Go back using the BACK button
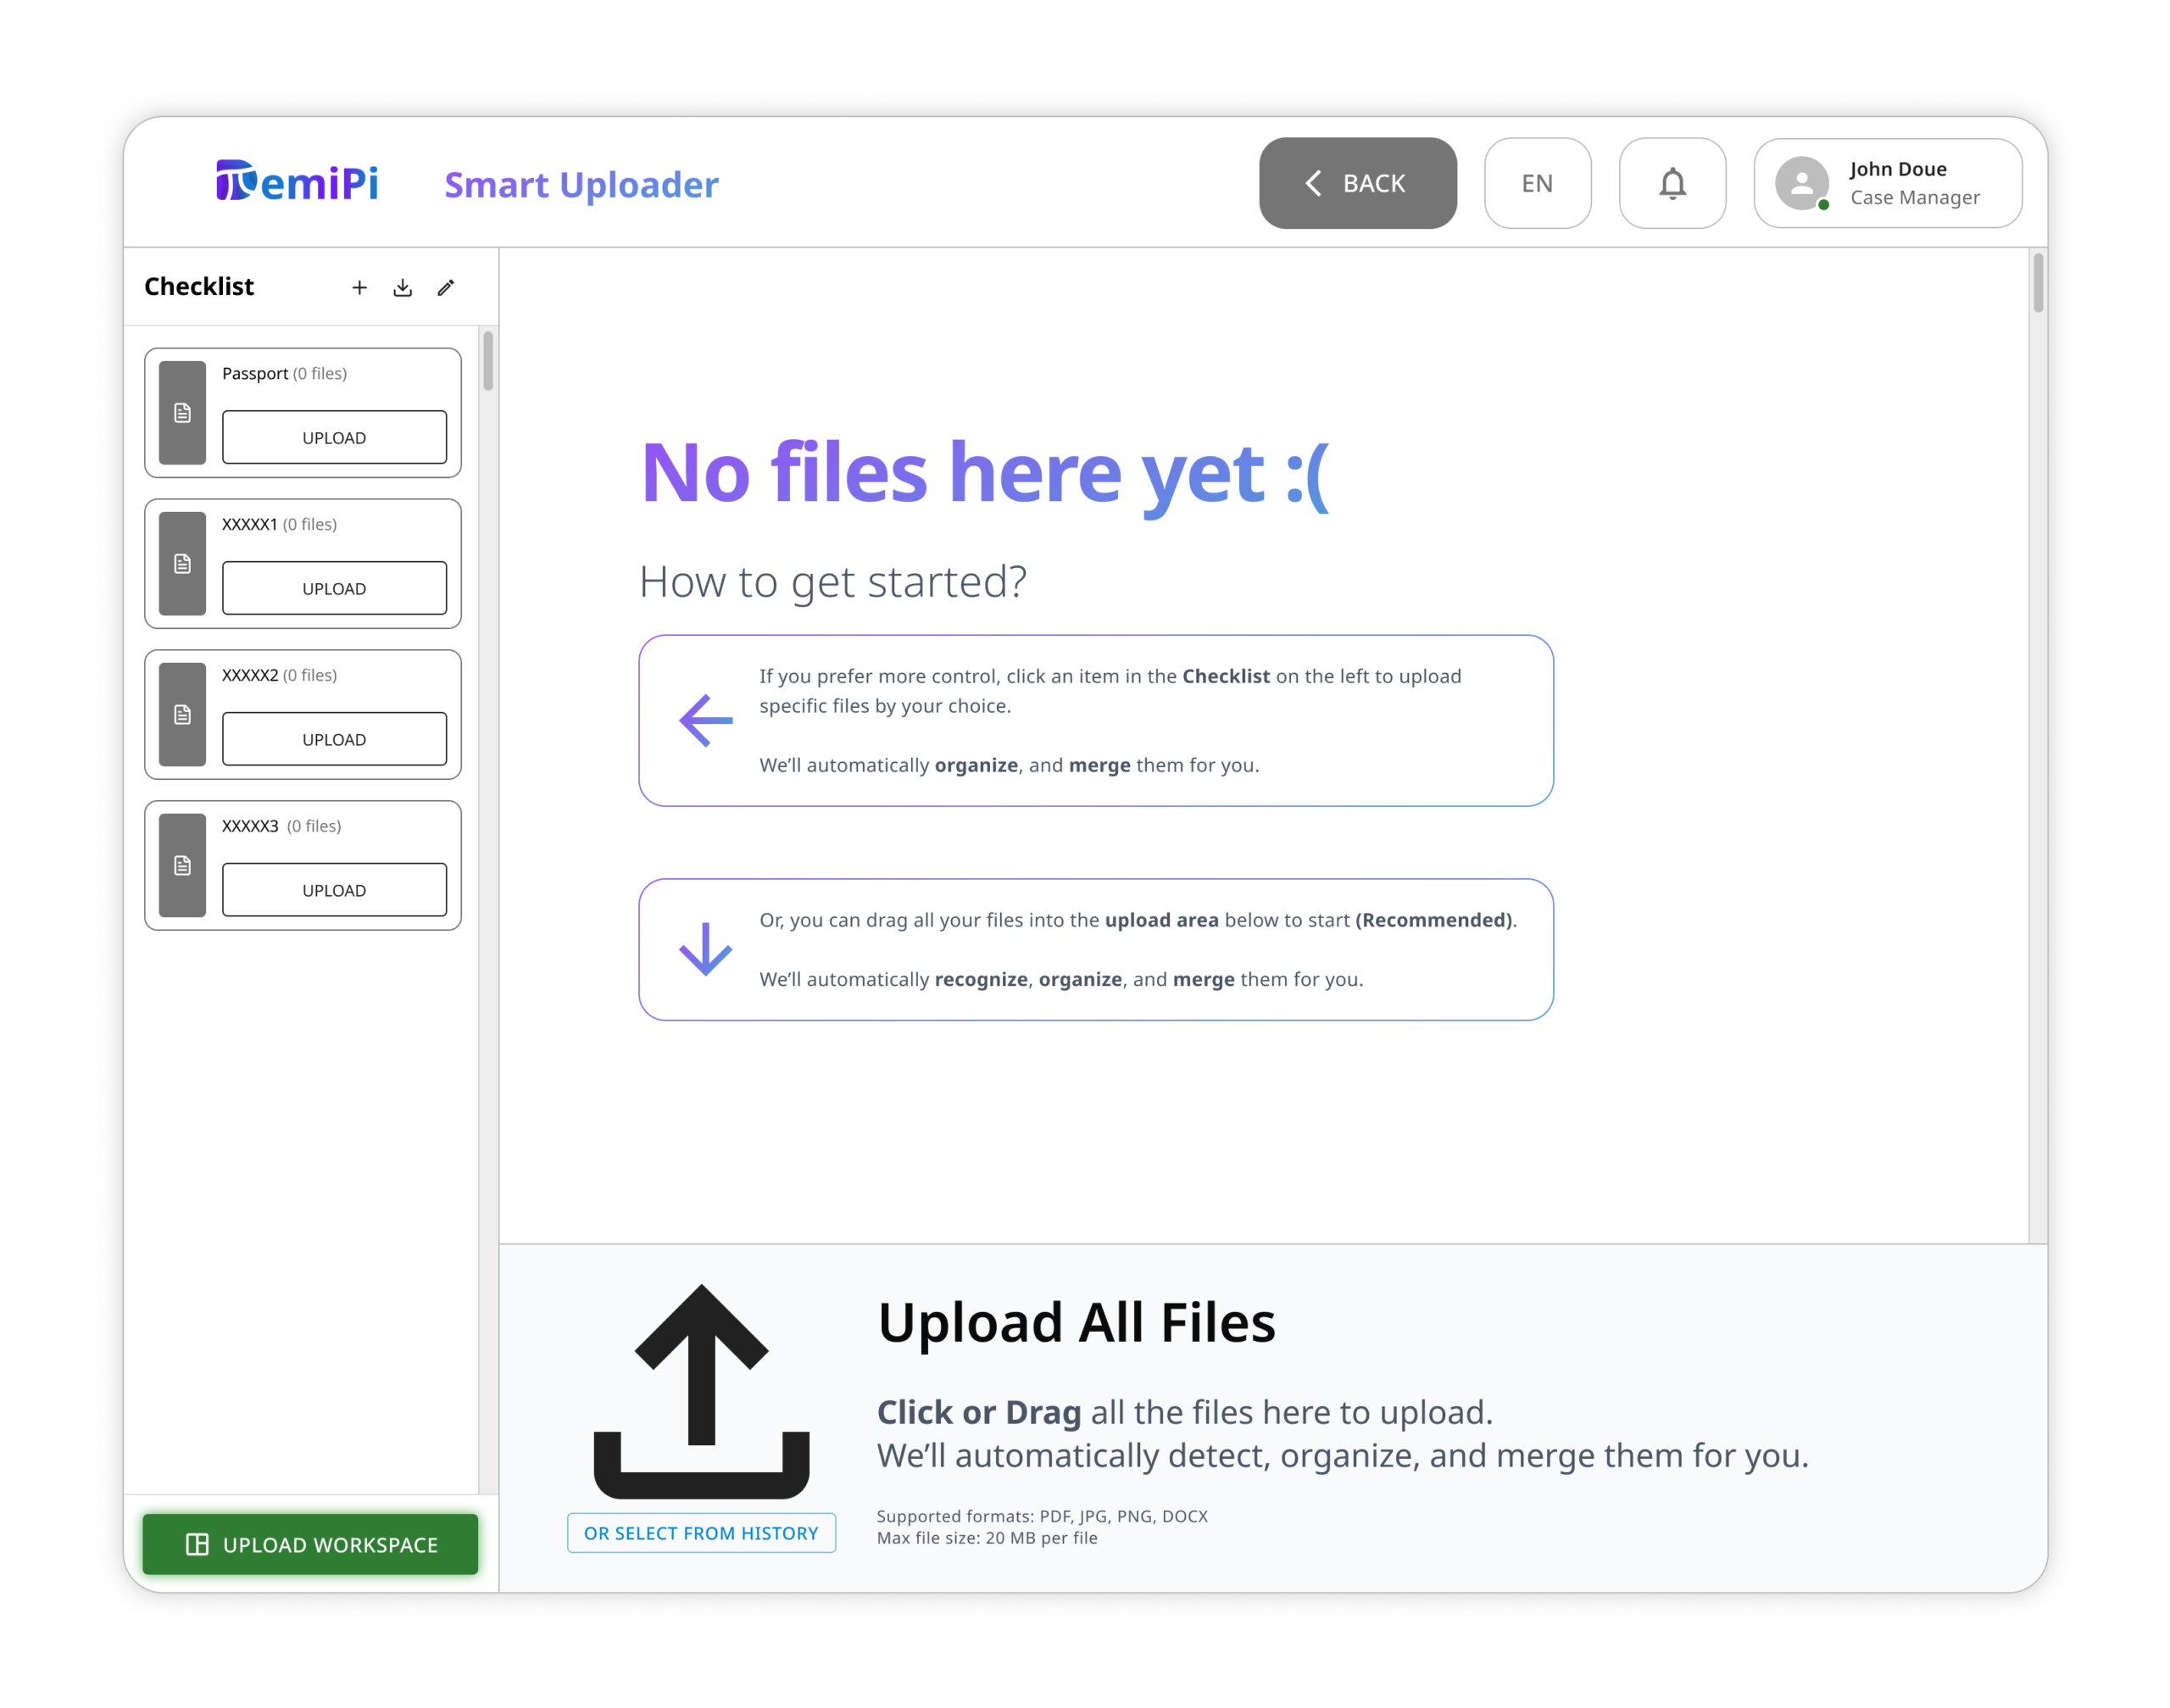 coord(1357,184)
